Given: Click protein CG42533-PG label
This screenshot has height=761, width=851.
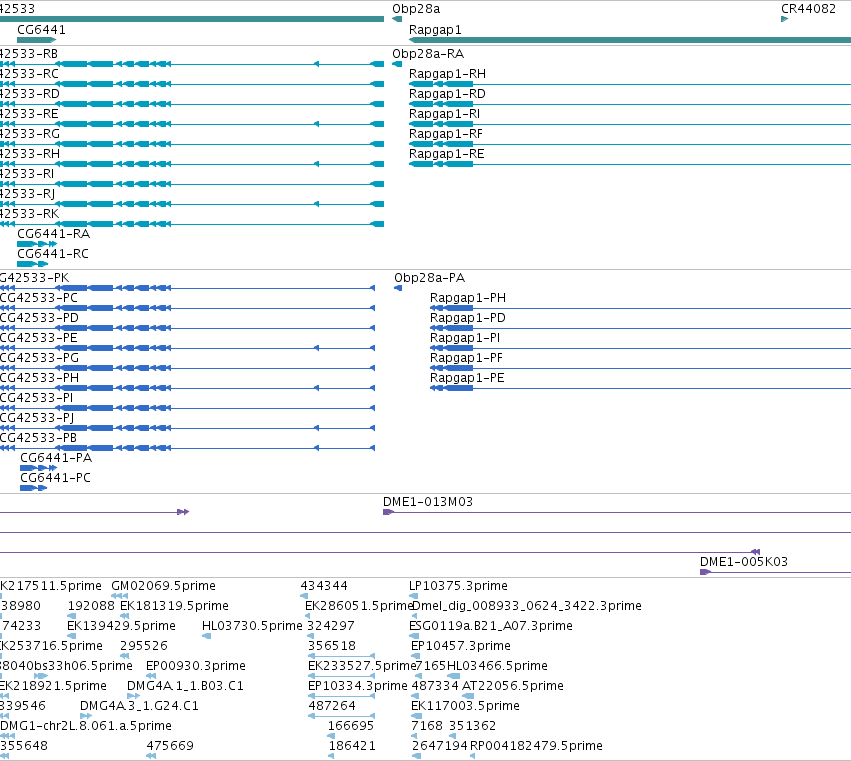Looking at the screenshot, I should 39,358.
